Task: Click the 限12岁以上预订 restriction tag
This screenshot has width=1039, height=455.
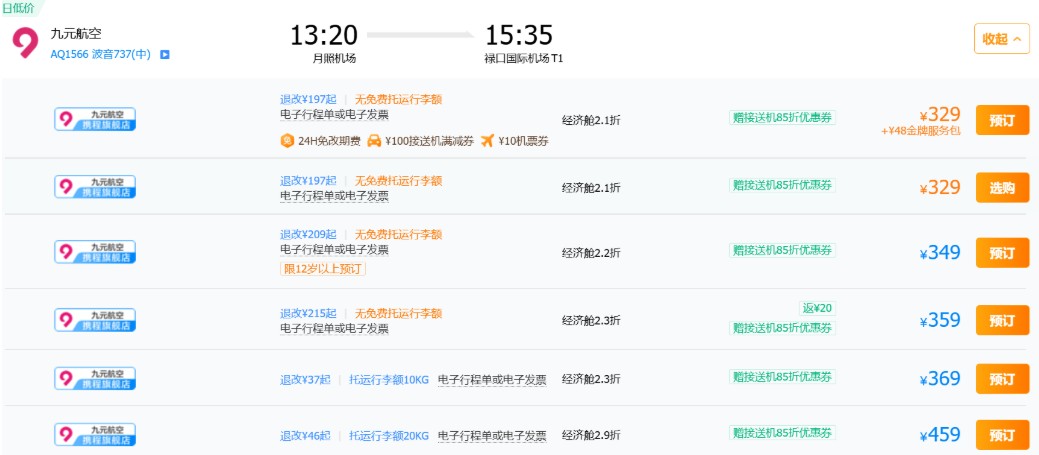Action: click(323, 269)
